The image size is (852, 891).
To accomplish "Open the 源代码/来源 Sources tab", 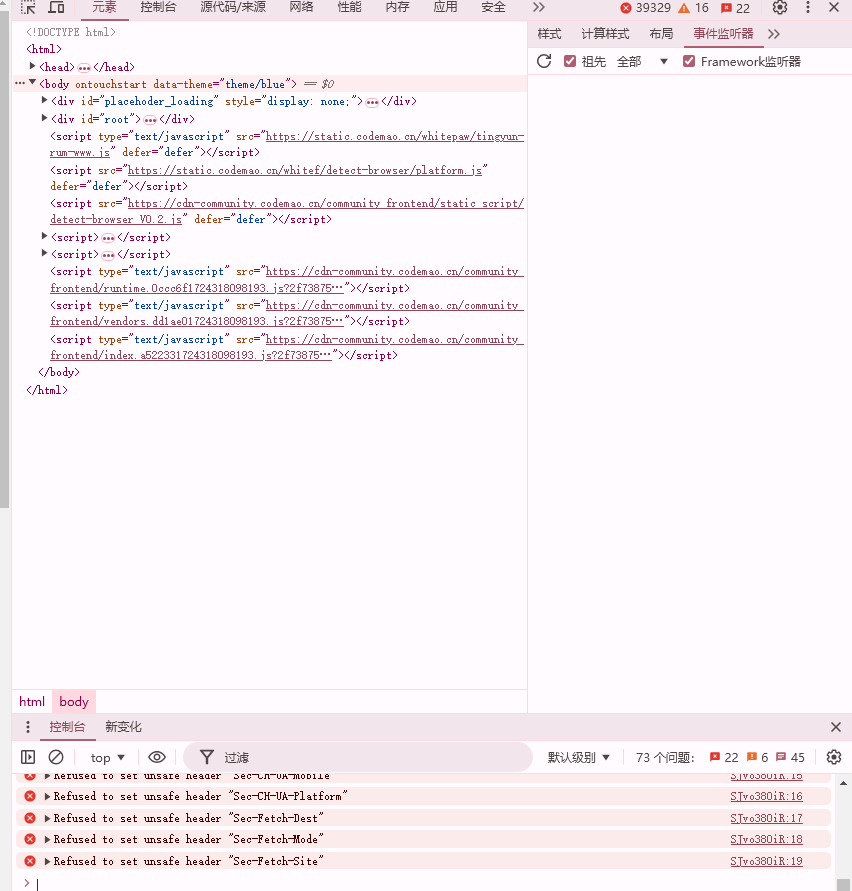I will 233,7.
